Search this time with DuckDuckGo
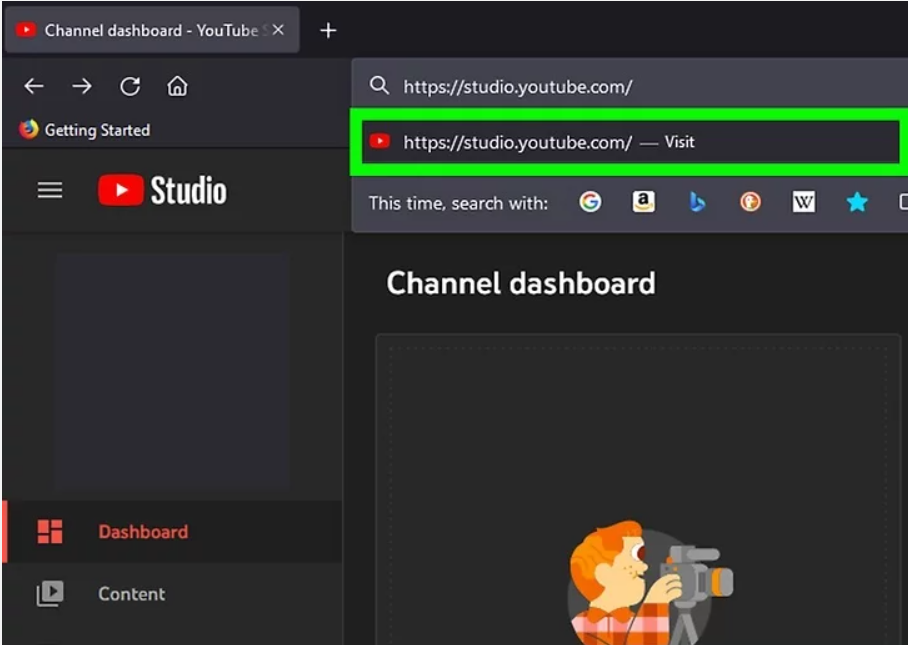 tap(750, 202)
